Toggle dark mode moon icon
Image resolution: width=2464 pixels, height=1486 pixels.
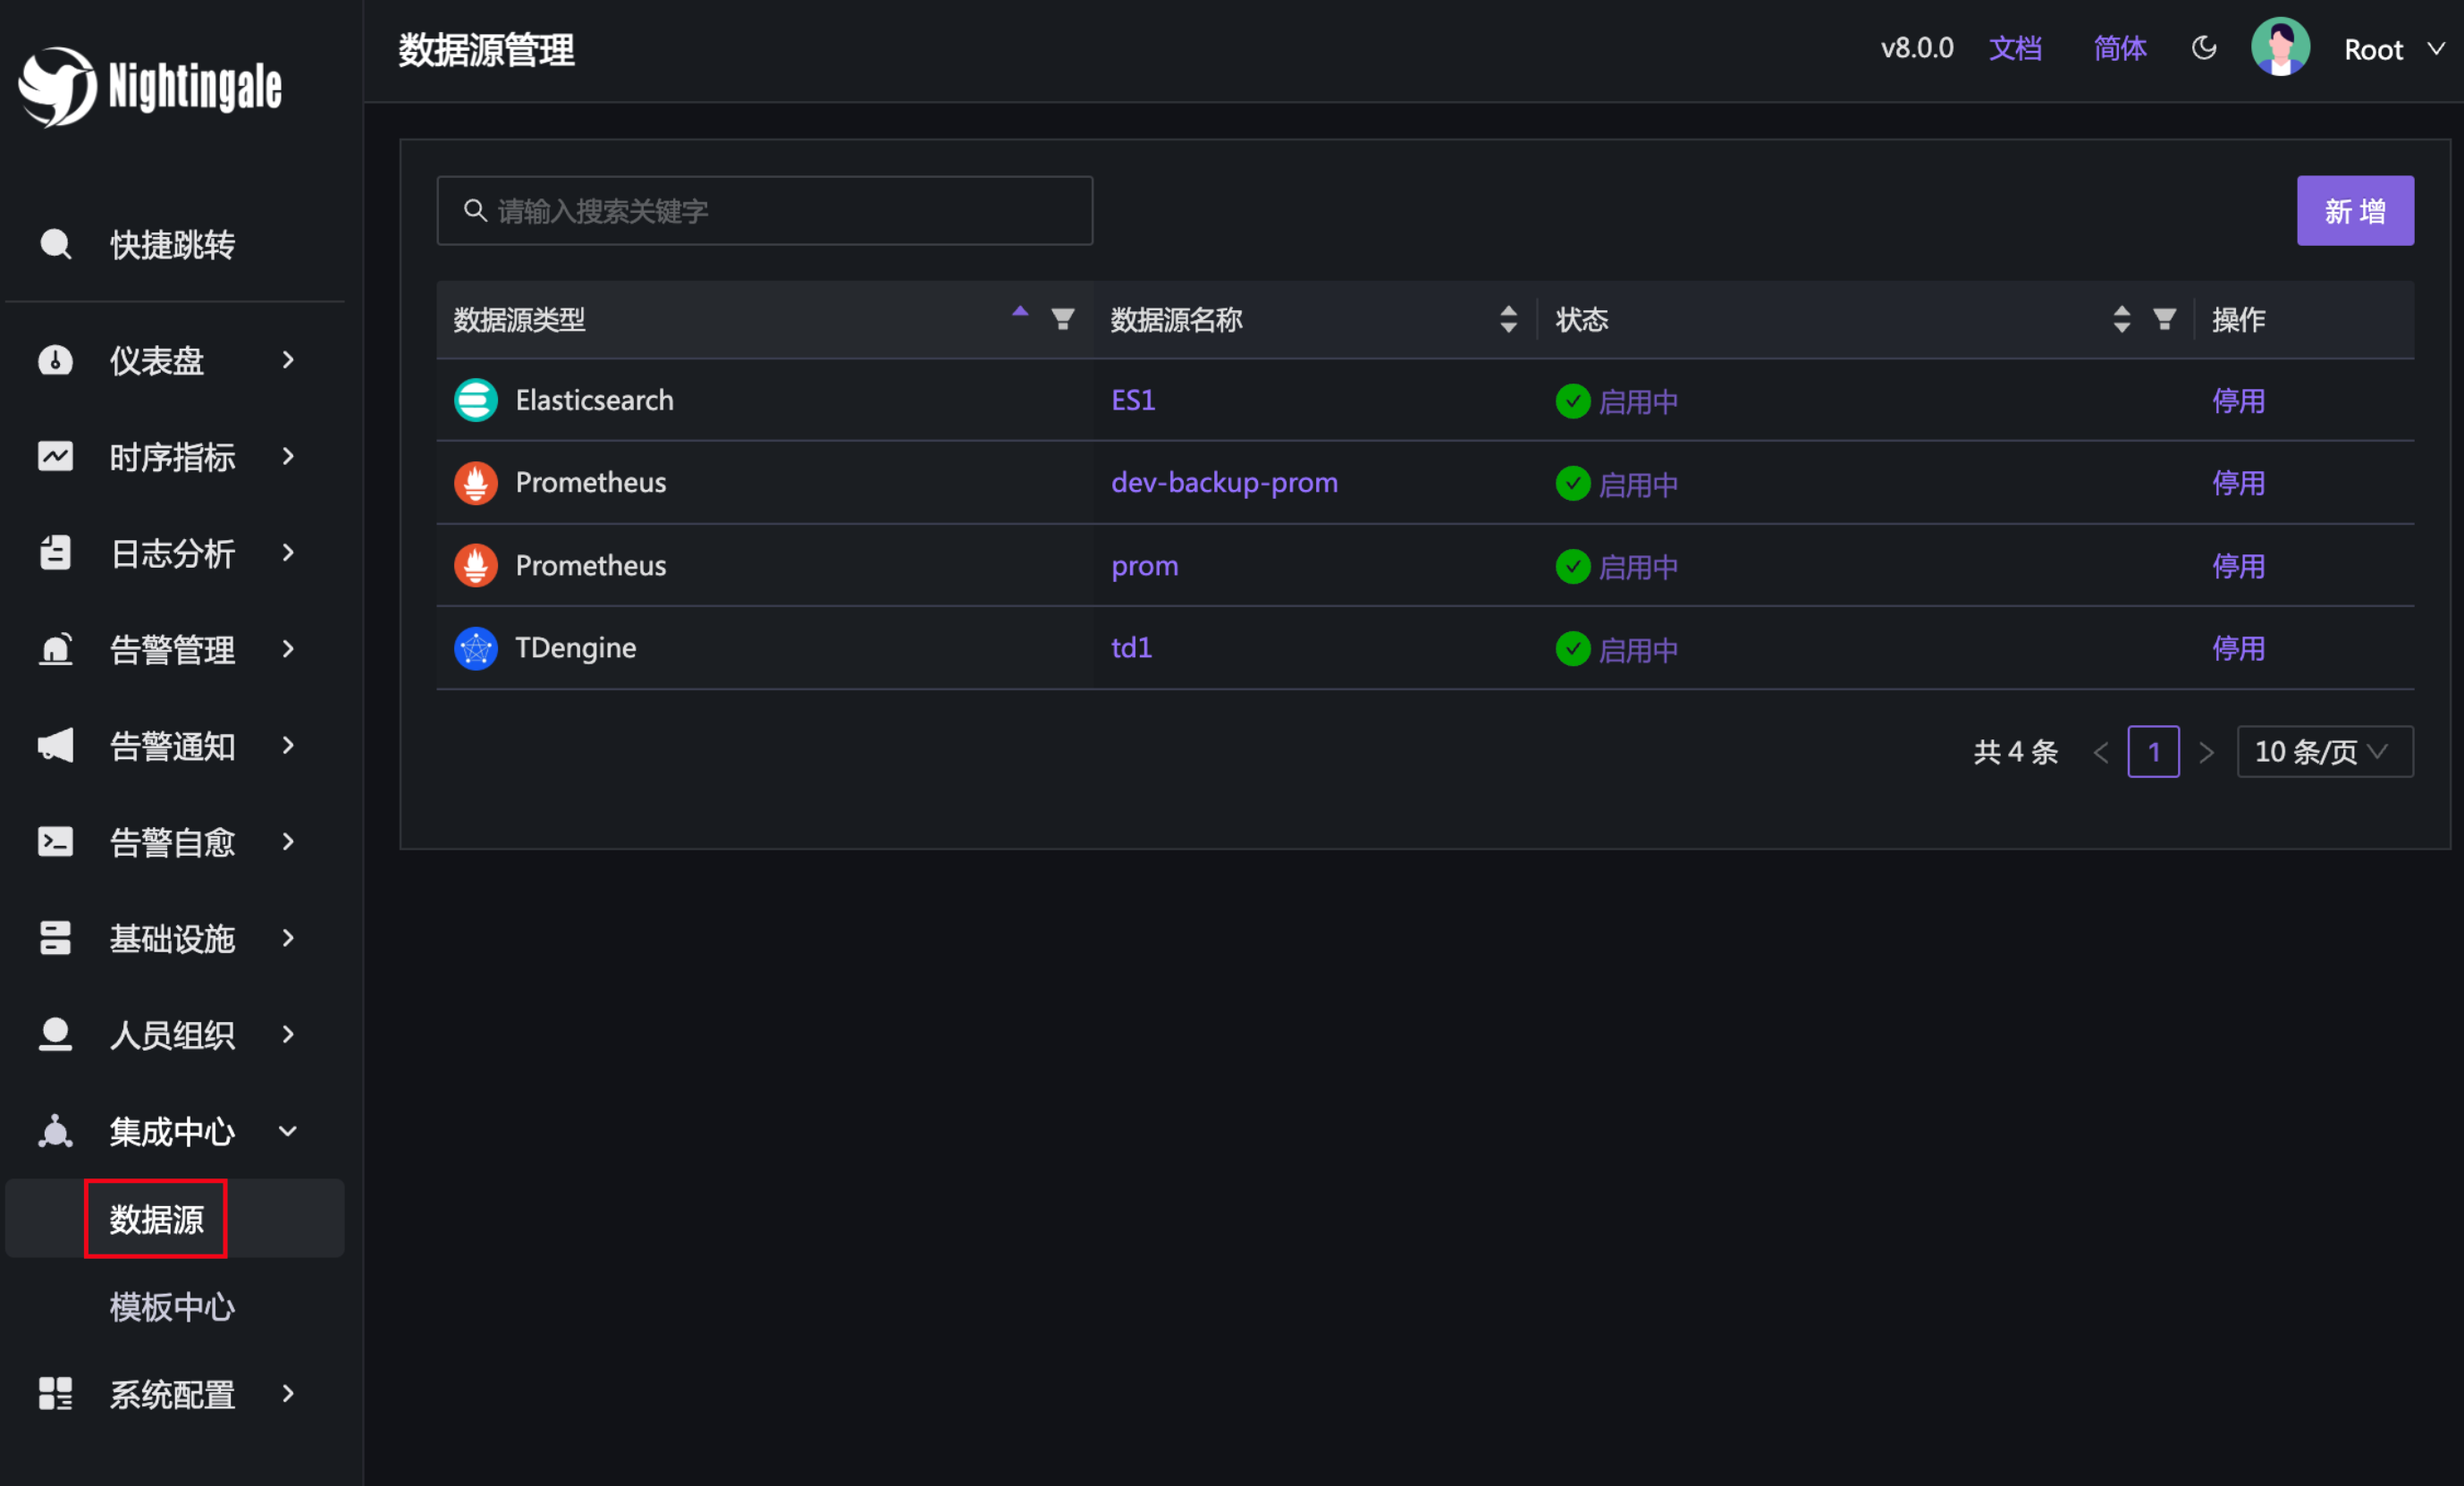click(2203, 48)
